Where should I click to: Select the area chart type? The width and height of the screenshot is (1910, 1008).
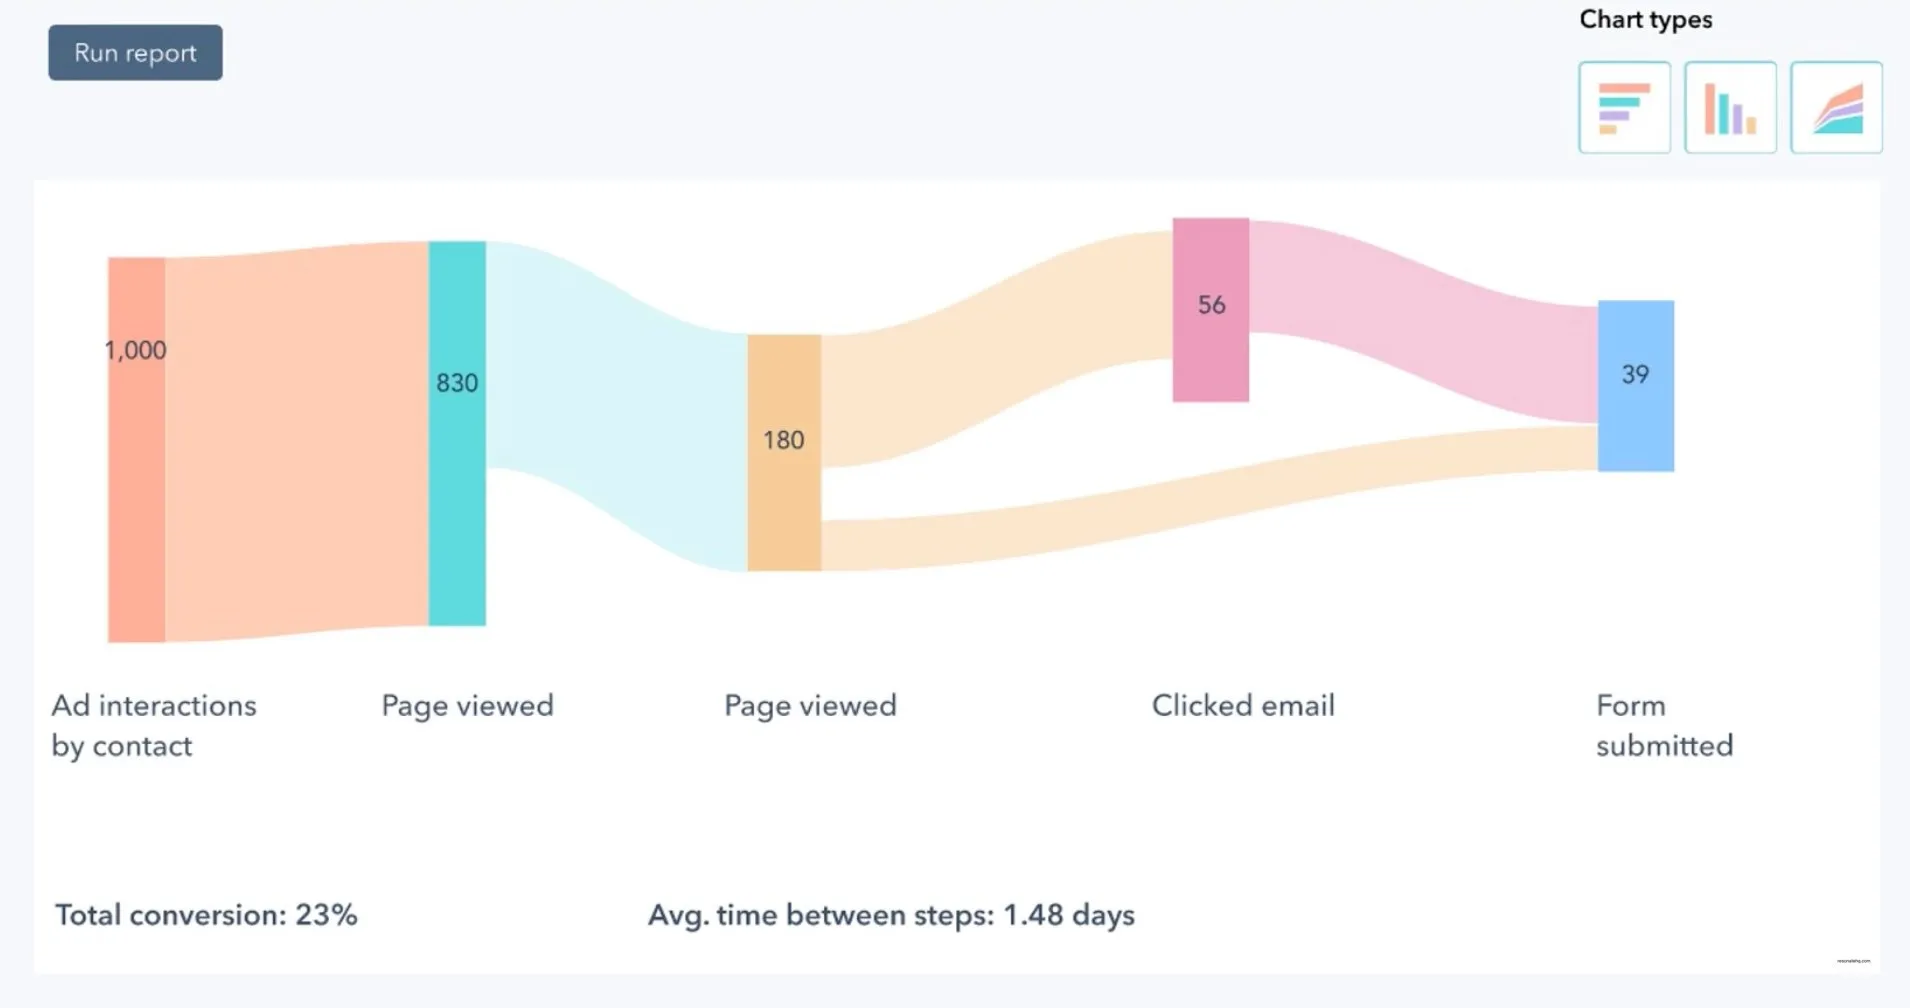tap(1837, 107)
